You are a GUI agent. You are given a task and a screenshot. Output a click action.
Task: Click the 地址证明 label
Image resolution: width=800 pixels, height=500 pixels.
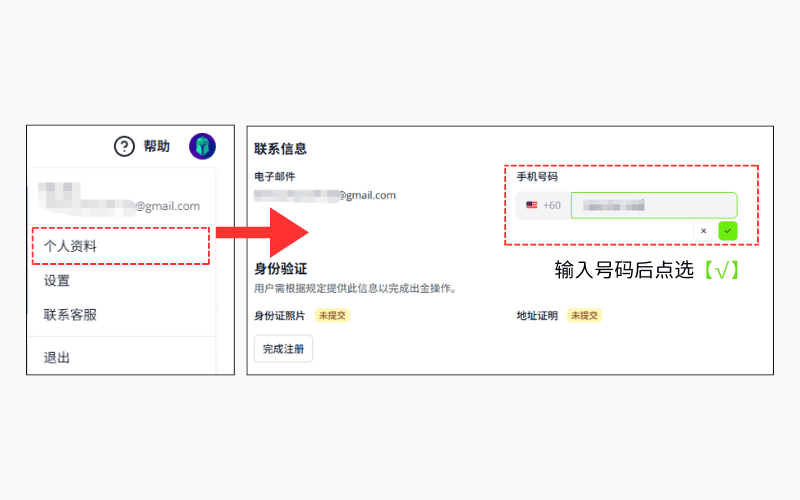[537, 316]
